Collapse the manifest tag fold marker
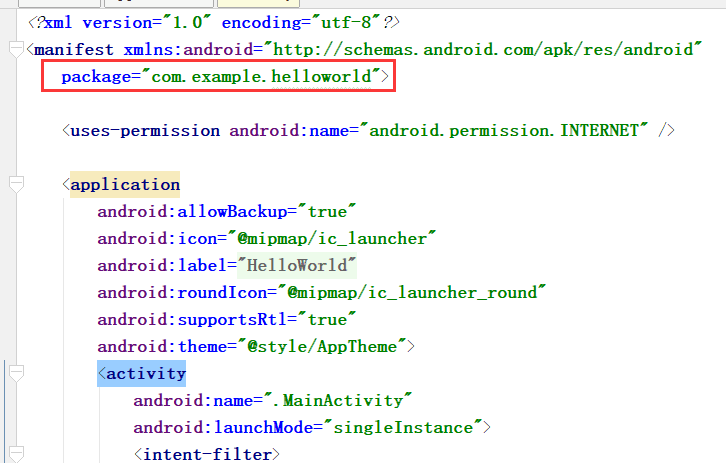 (16, 49)
